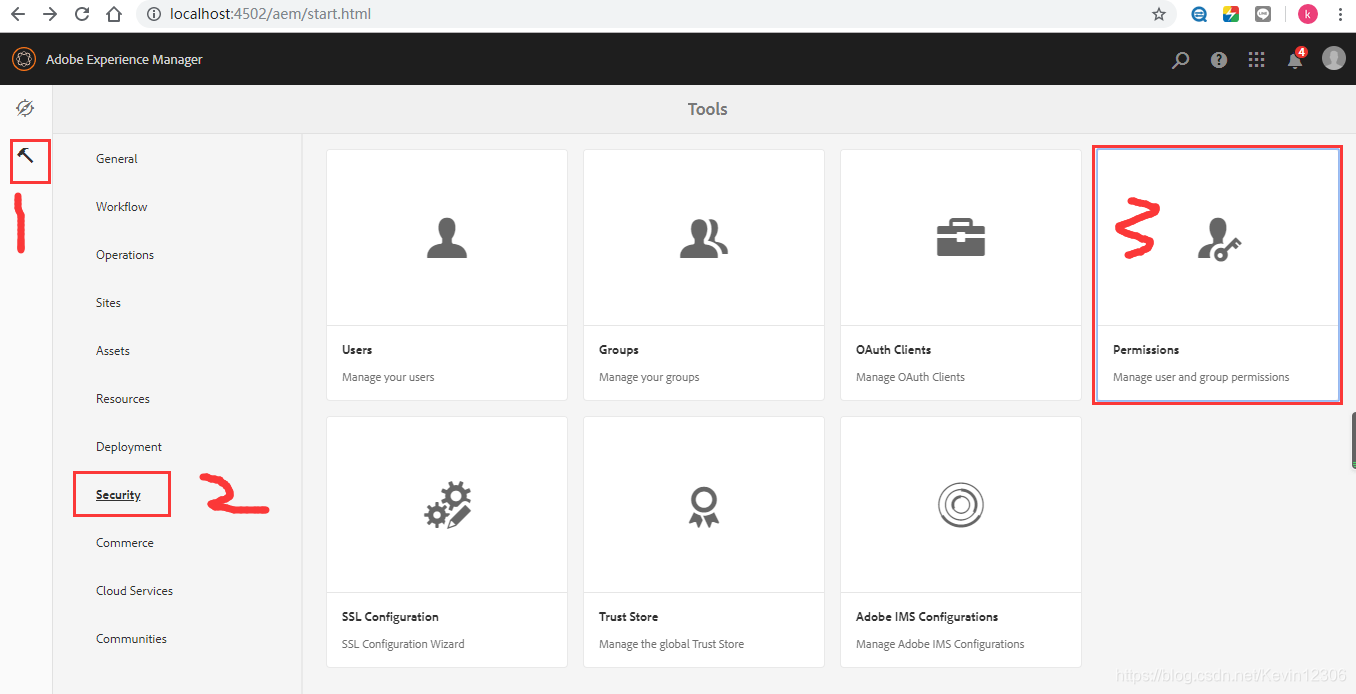Click the "Manage your groups" description
Screen dimensions: 1356x694
pos(649,377)
